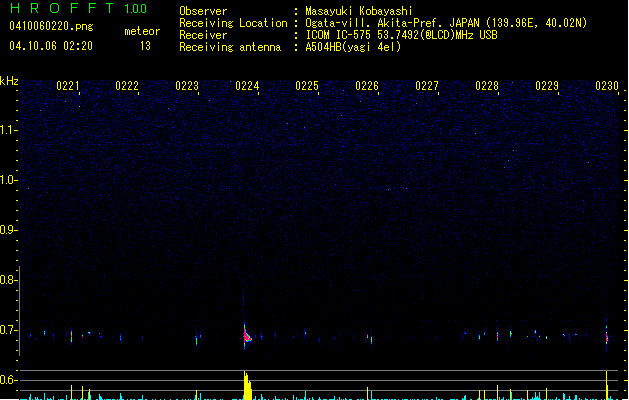Click the 0230 time marker
The width and height of the screenshot is (629, 400).
click(607, 86)
